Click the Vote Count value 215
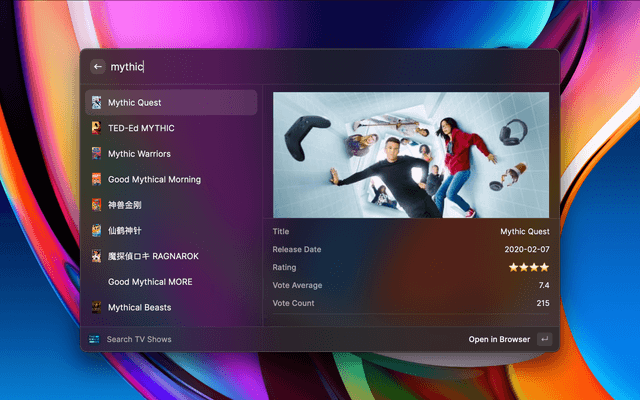640x400 pixels. [542, 303]
